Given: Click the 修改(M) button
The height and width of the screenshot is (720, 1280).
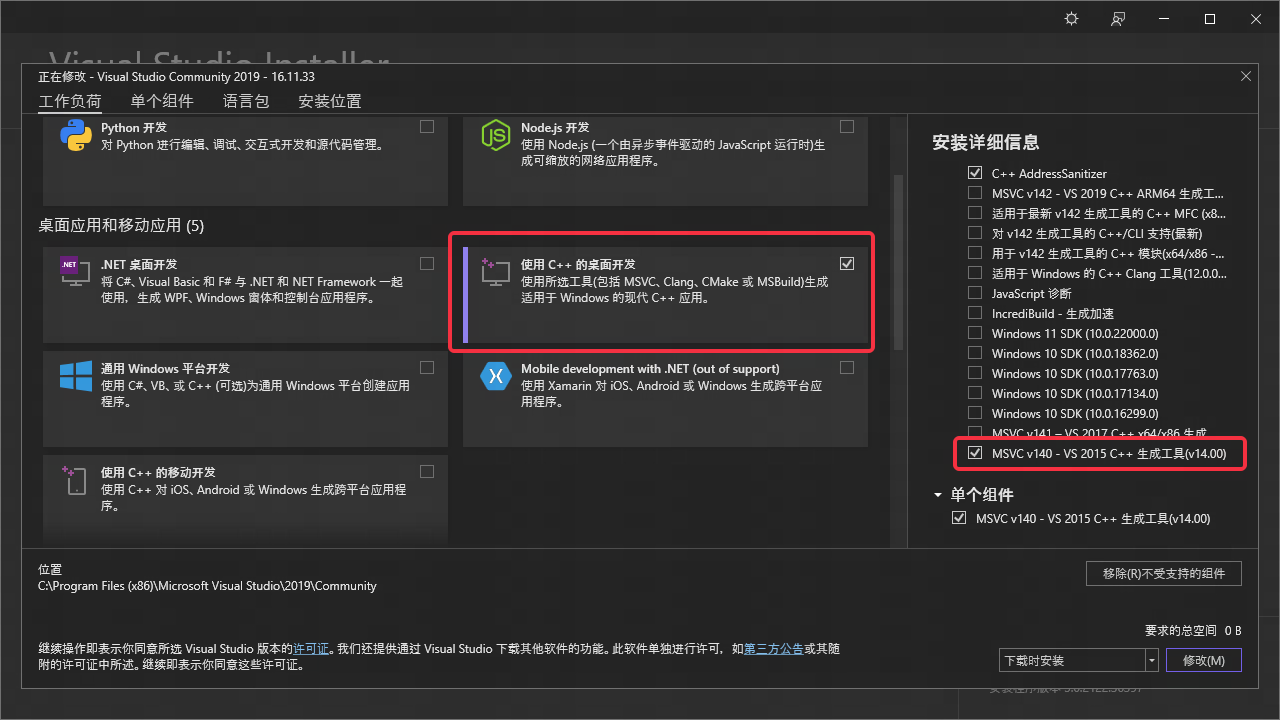Looking at the screenshot, I should 1203,659.
